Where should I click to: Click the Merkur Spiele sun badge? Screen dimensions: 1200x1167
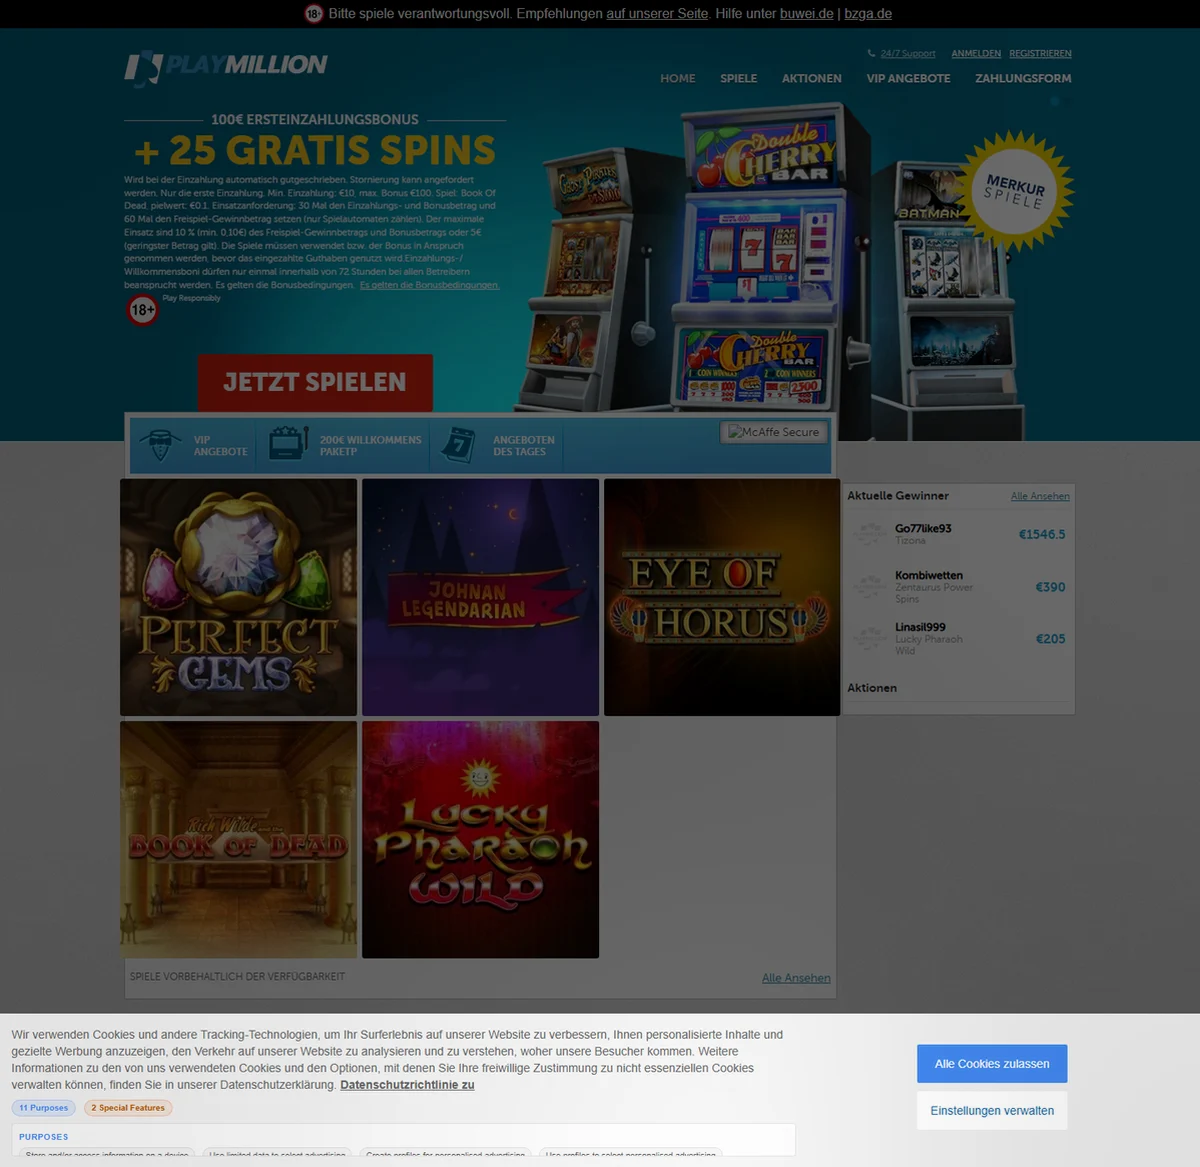1014,191
